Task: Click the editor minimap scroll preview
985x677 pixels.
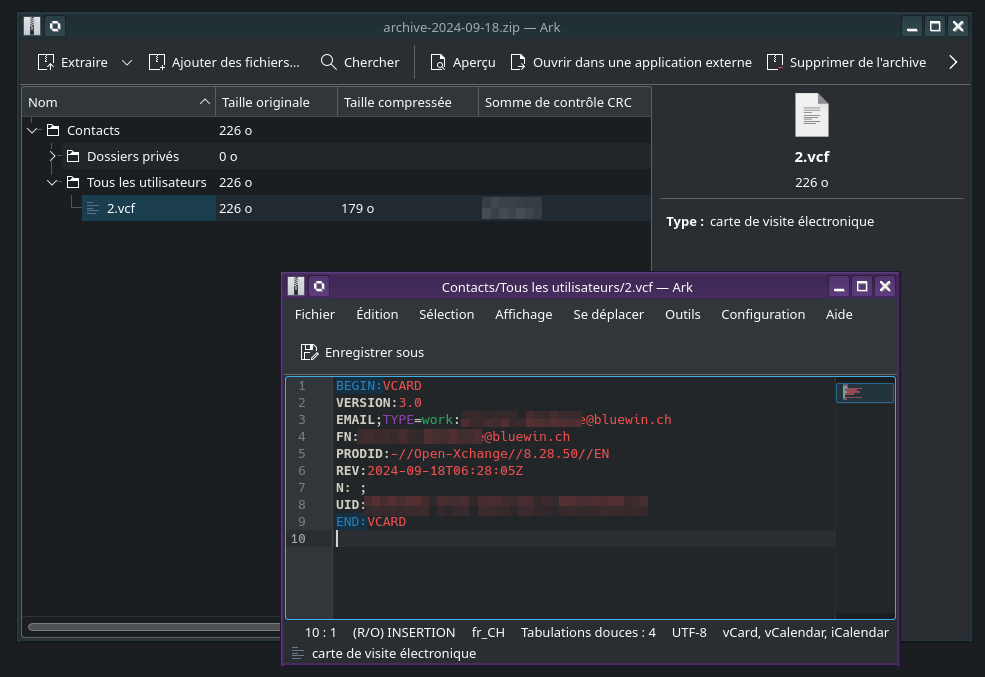Action: click(x=864, y=393)
